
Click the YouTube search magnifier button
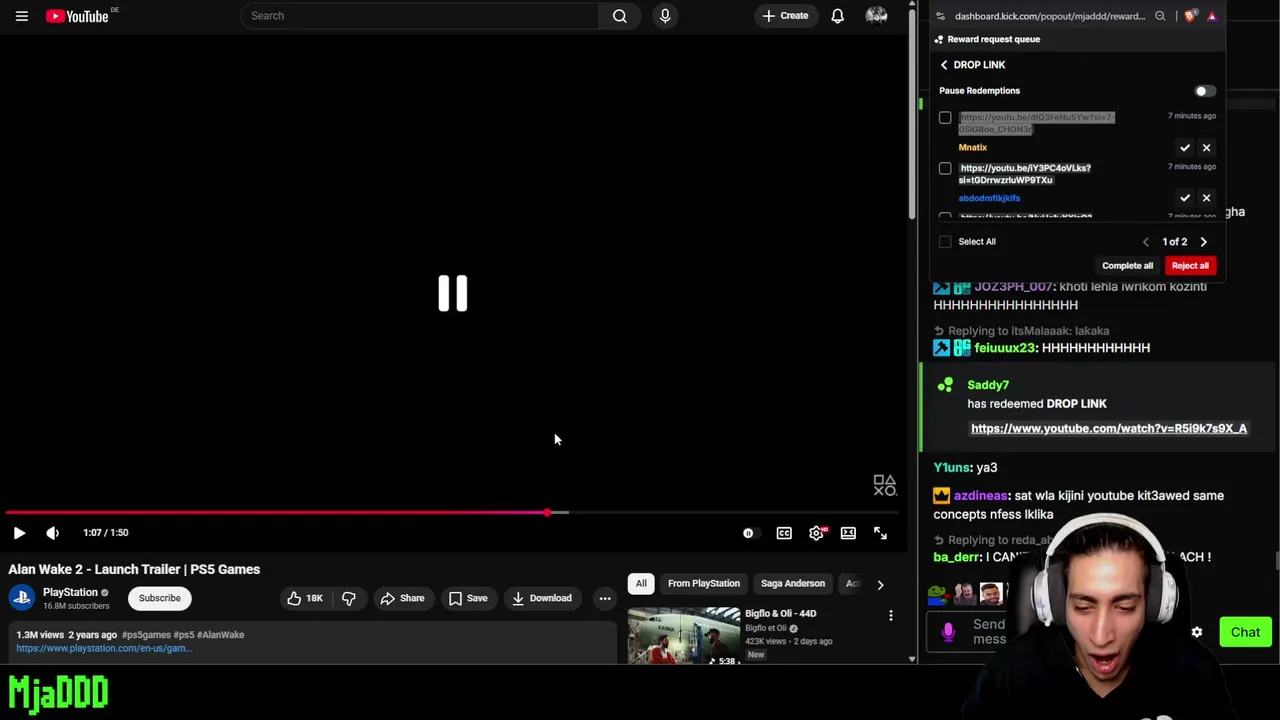click(620, 16)
